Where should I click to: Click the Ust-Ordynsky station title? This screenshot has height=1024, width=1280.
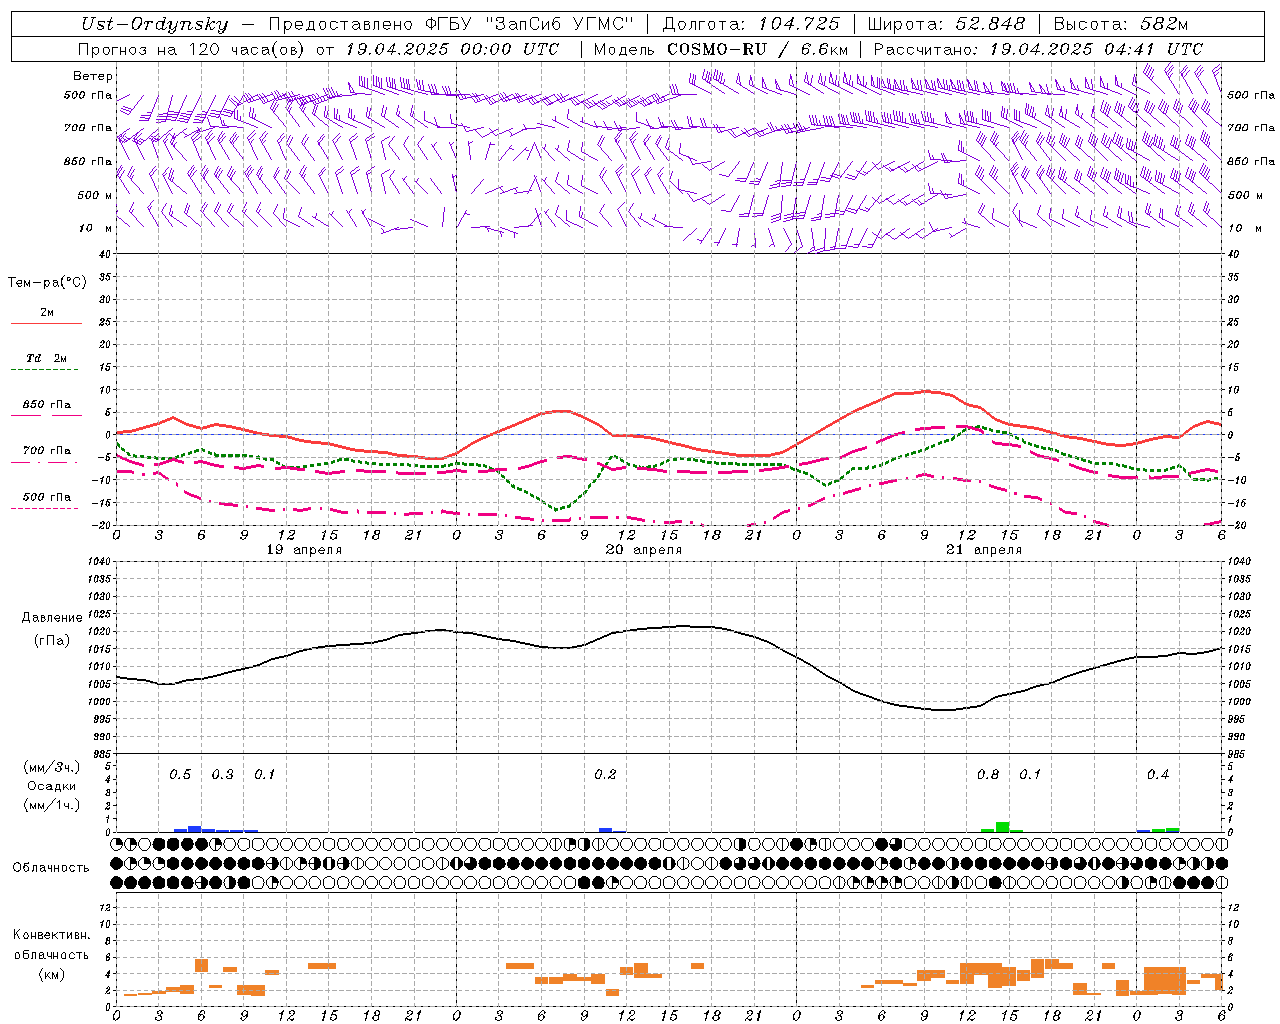pyautogui.click(x=154, y=24)
